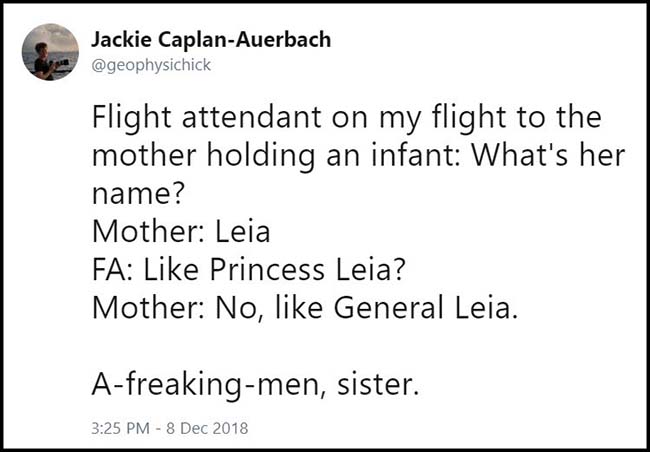The width and height of the screenshot is (650, 452).
Task: Click the first line starting "Flight attendant"
Action: click(x=347, y=120)
